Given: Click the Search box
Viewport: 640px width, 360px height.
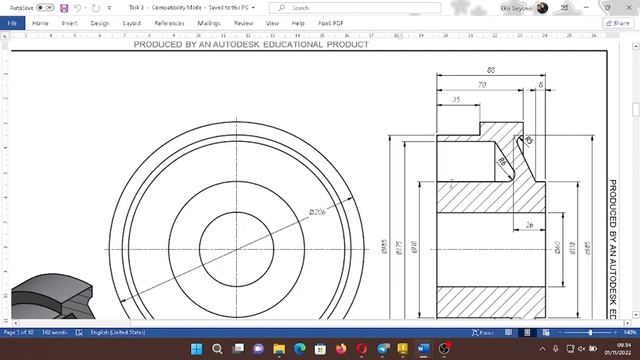Looking at the screenshot, I should point(355,8).
